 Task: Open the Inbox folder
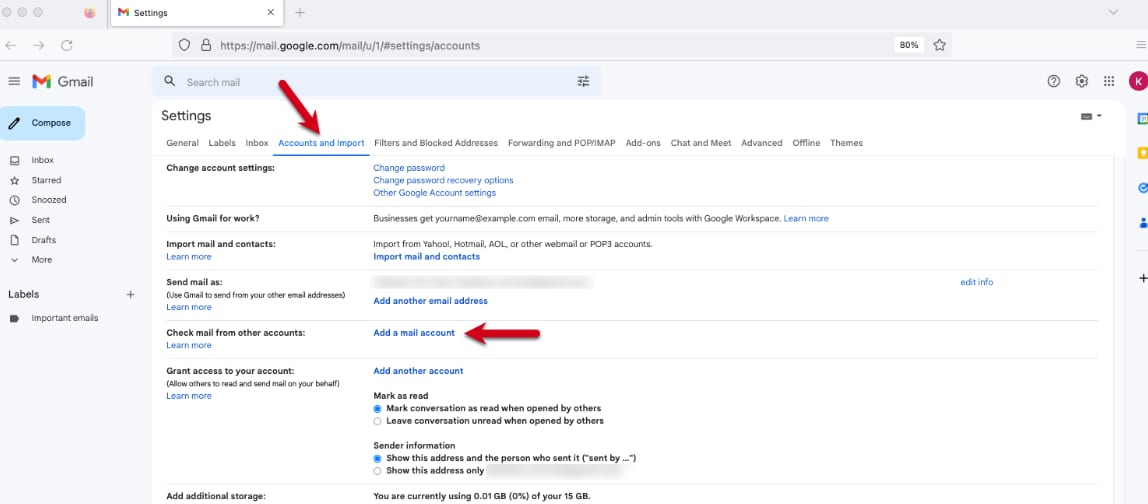tap(42, 160)
